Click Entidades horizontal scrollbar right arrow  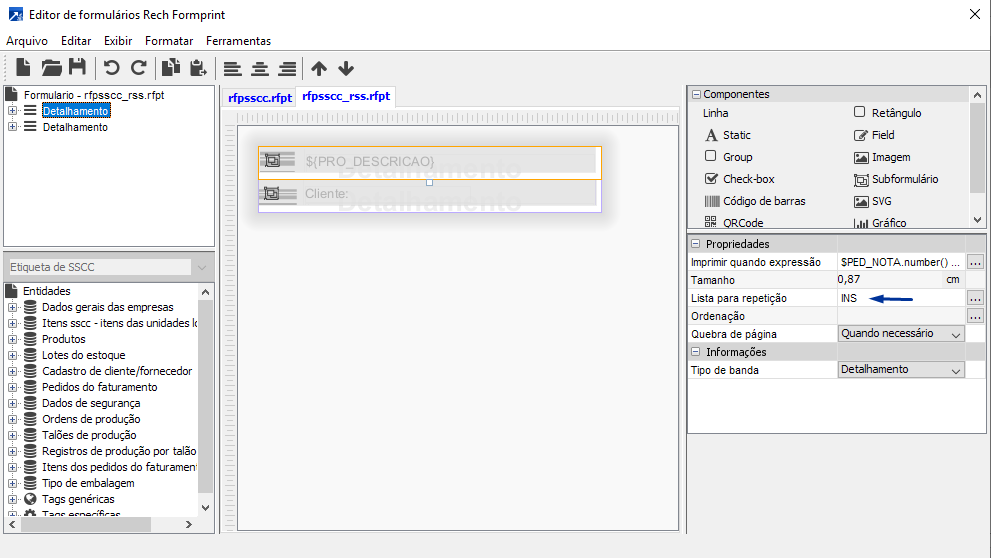[x=188, y=525]
